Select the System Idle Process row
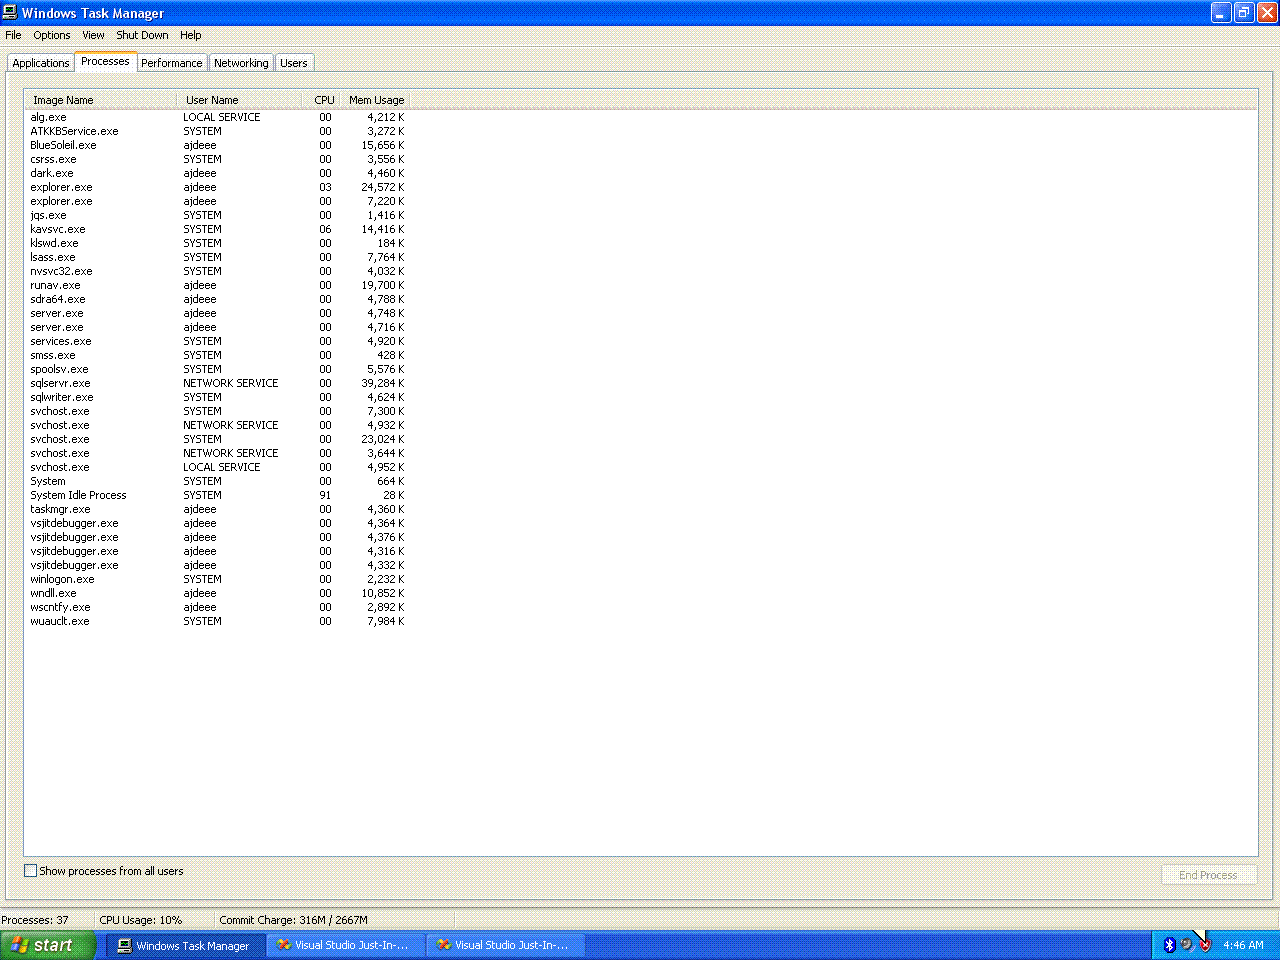Image resolution: width=1280 pixels, height=960 pixels. pos(217,495)
